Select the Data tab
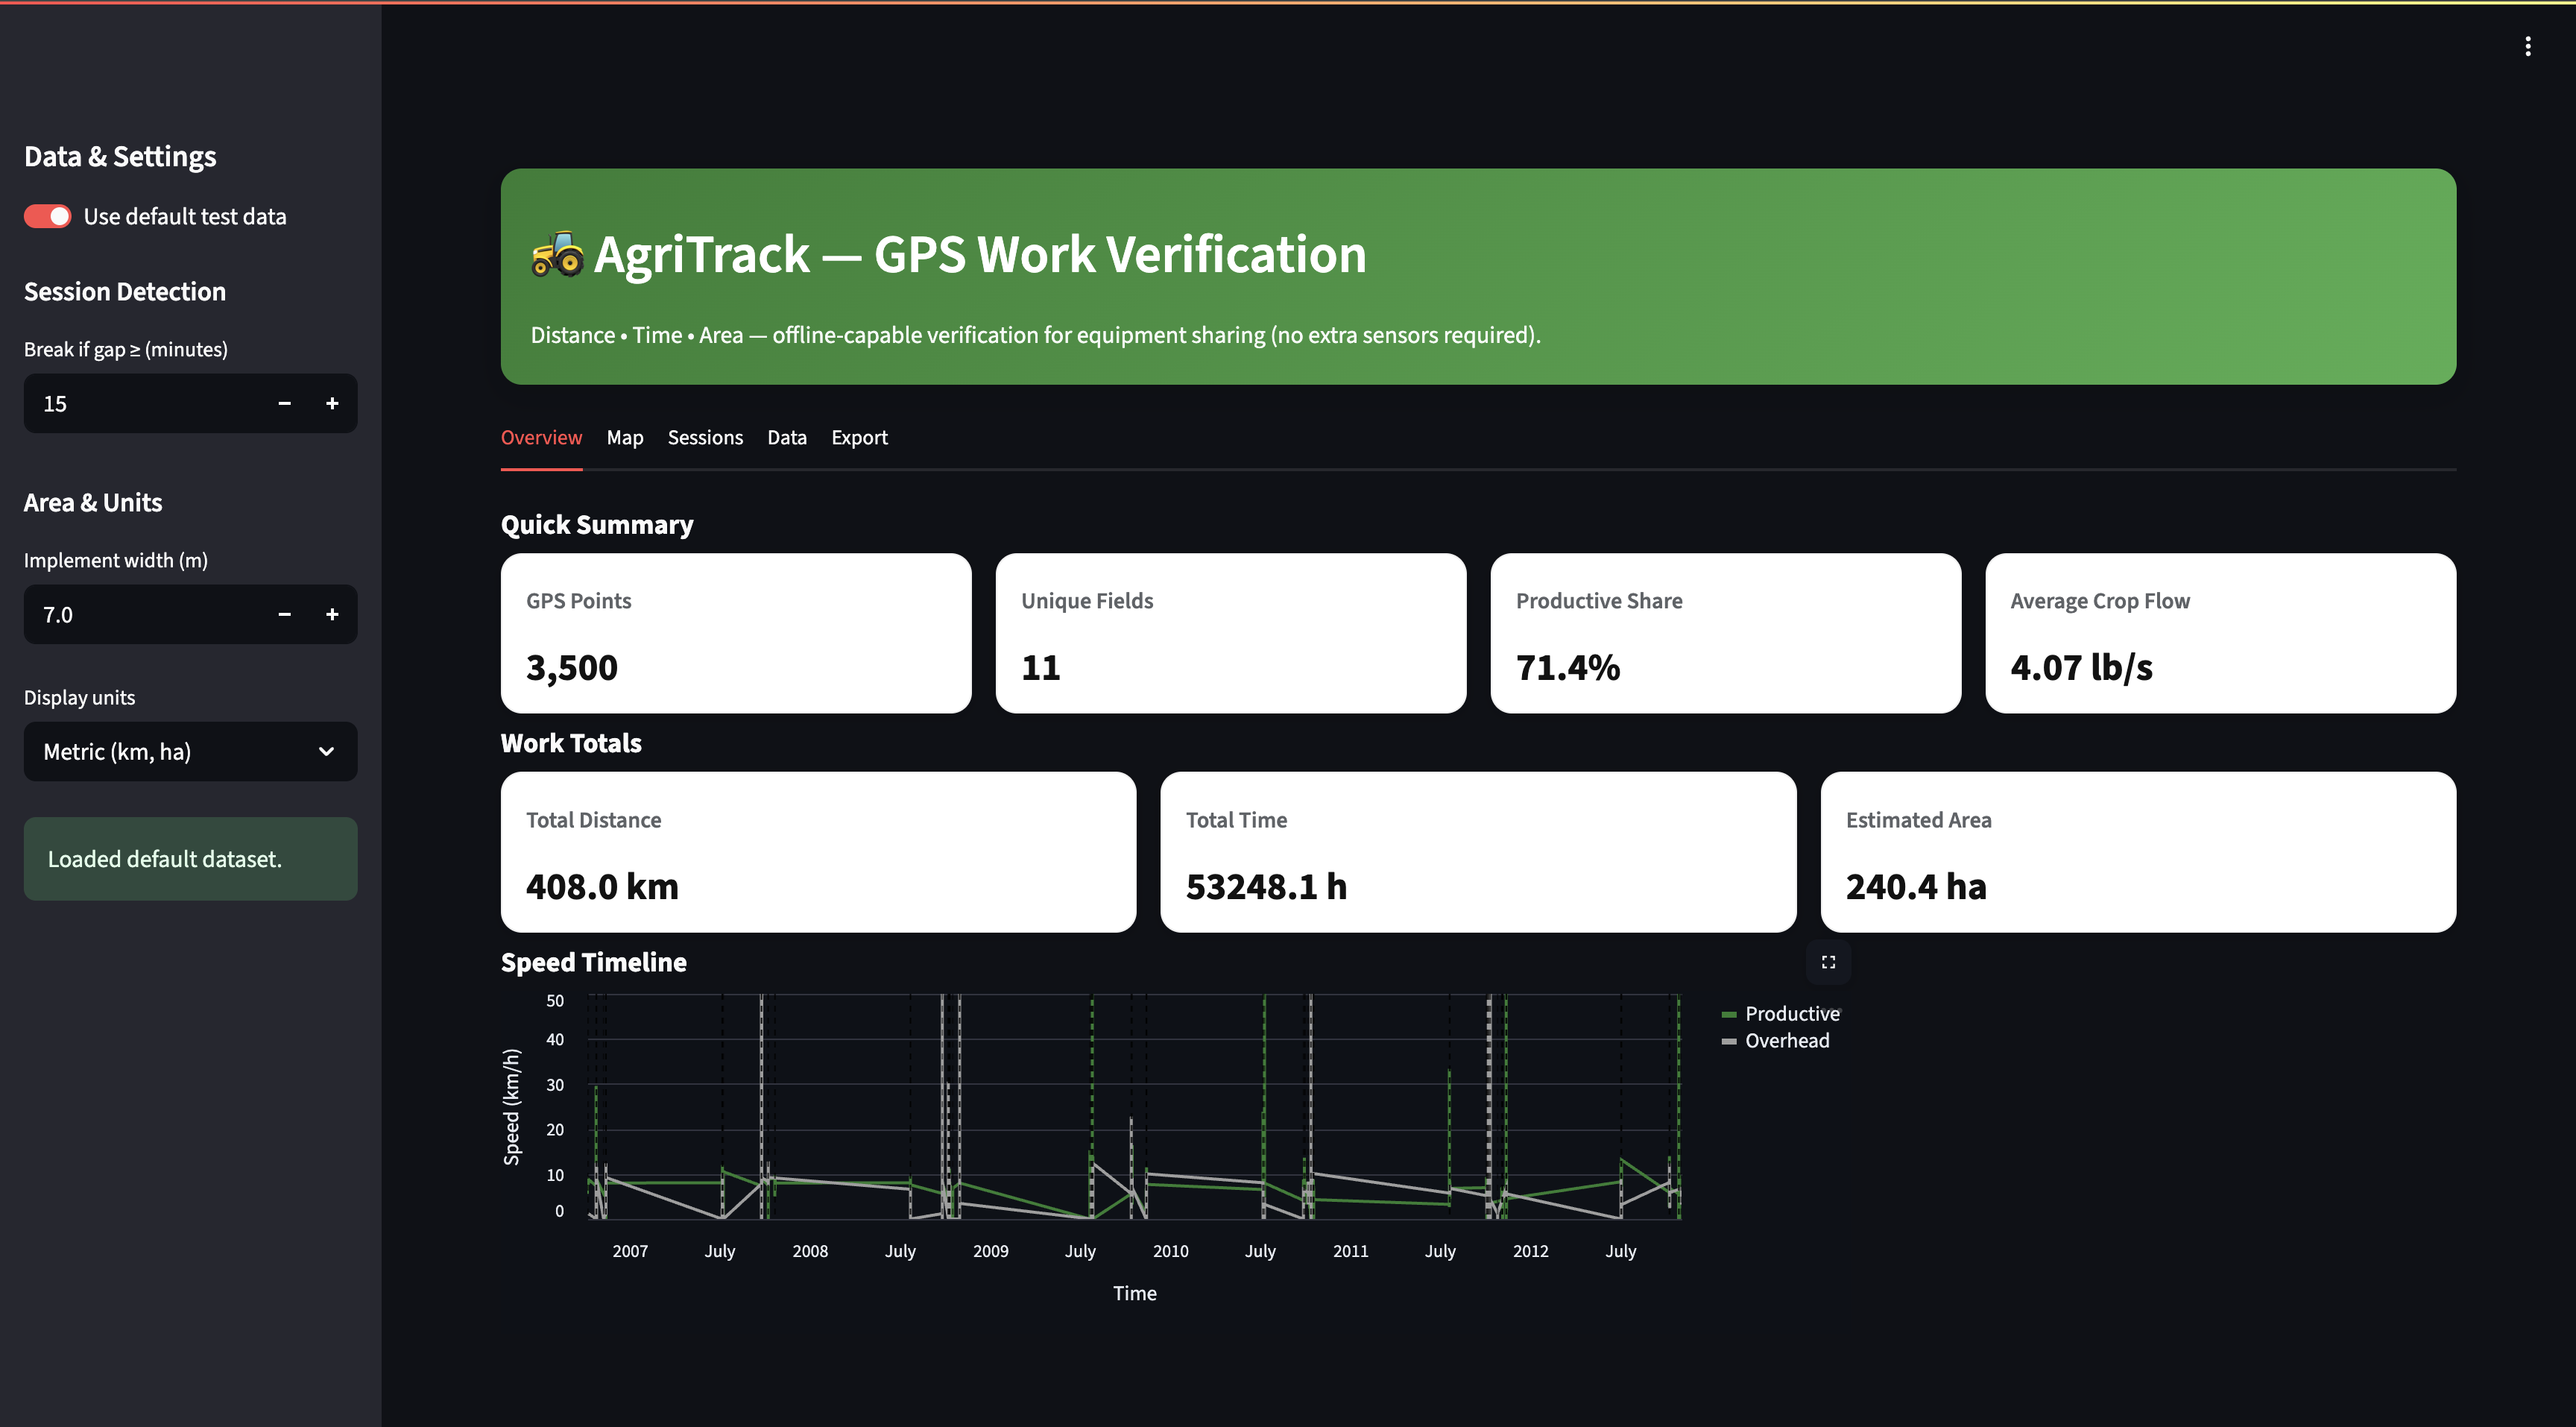This screenshot has height=1427, width=2576. (x=786, y=437)
